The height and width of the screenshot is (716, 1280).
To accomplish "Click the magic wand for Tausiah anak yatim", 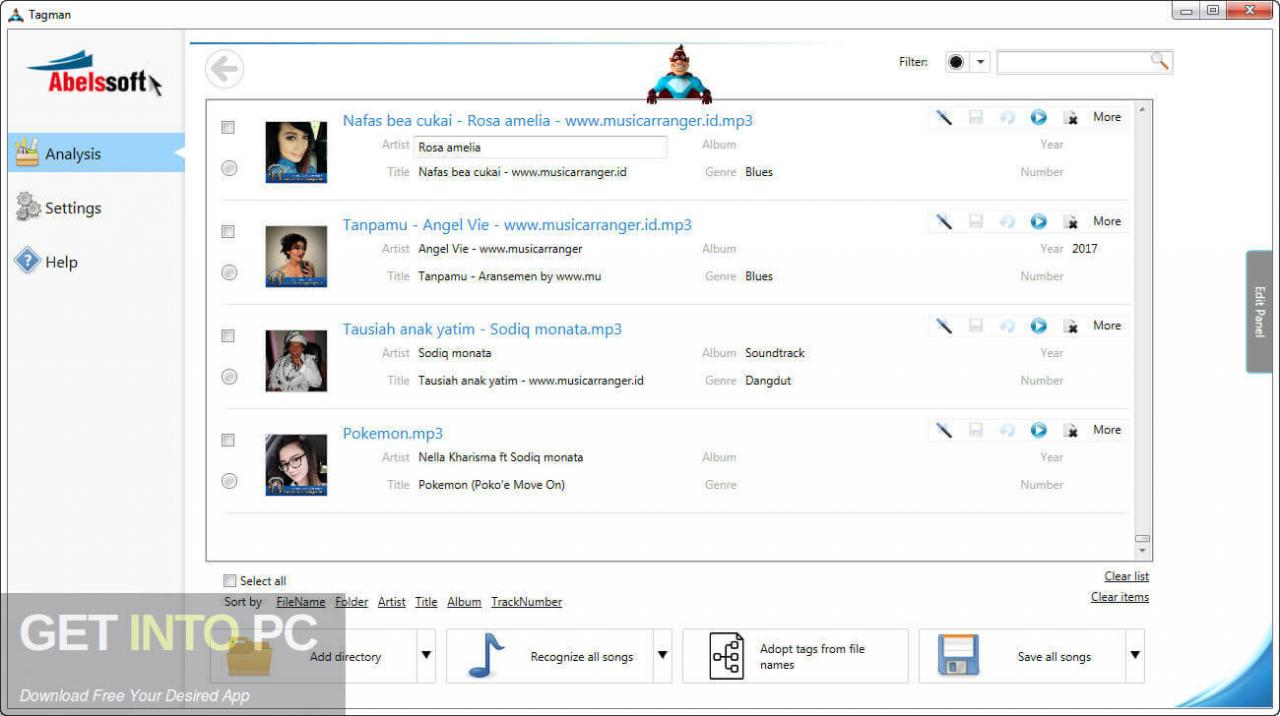I will tap(944, 326).
